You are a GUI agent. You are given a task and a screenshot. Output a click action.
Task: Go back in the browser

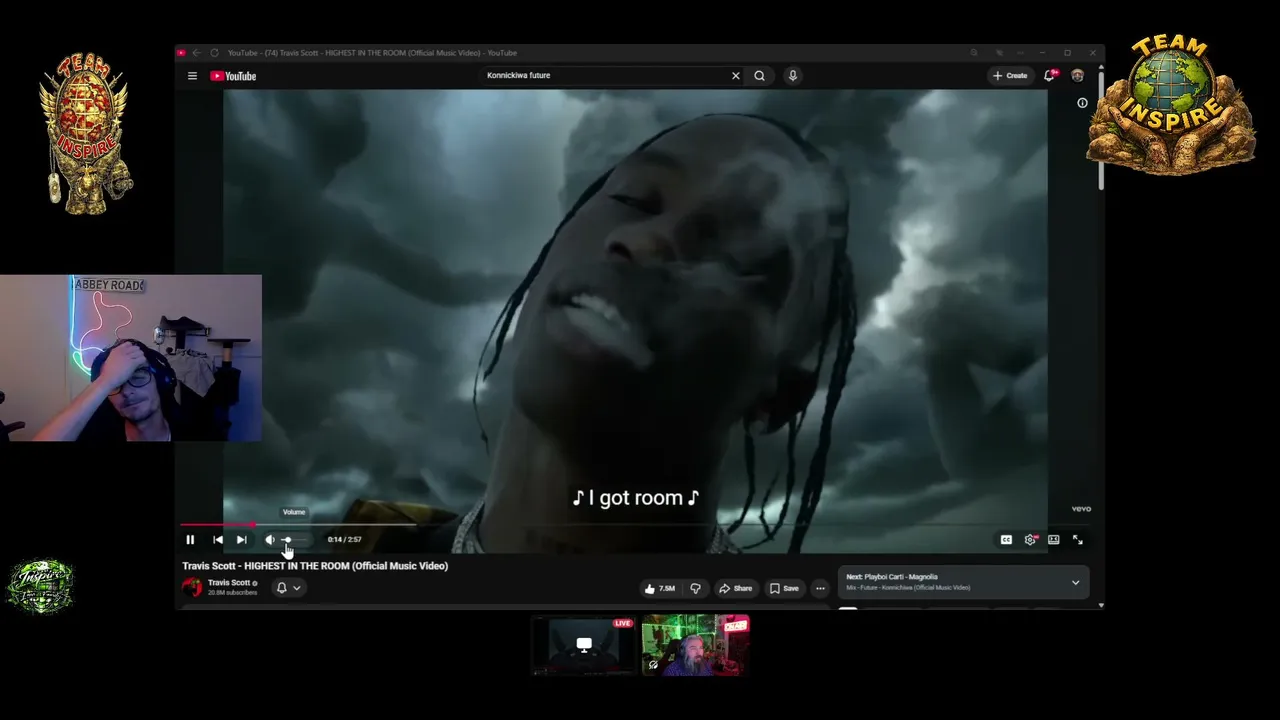point(196,53)
